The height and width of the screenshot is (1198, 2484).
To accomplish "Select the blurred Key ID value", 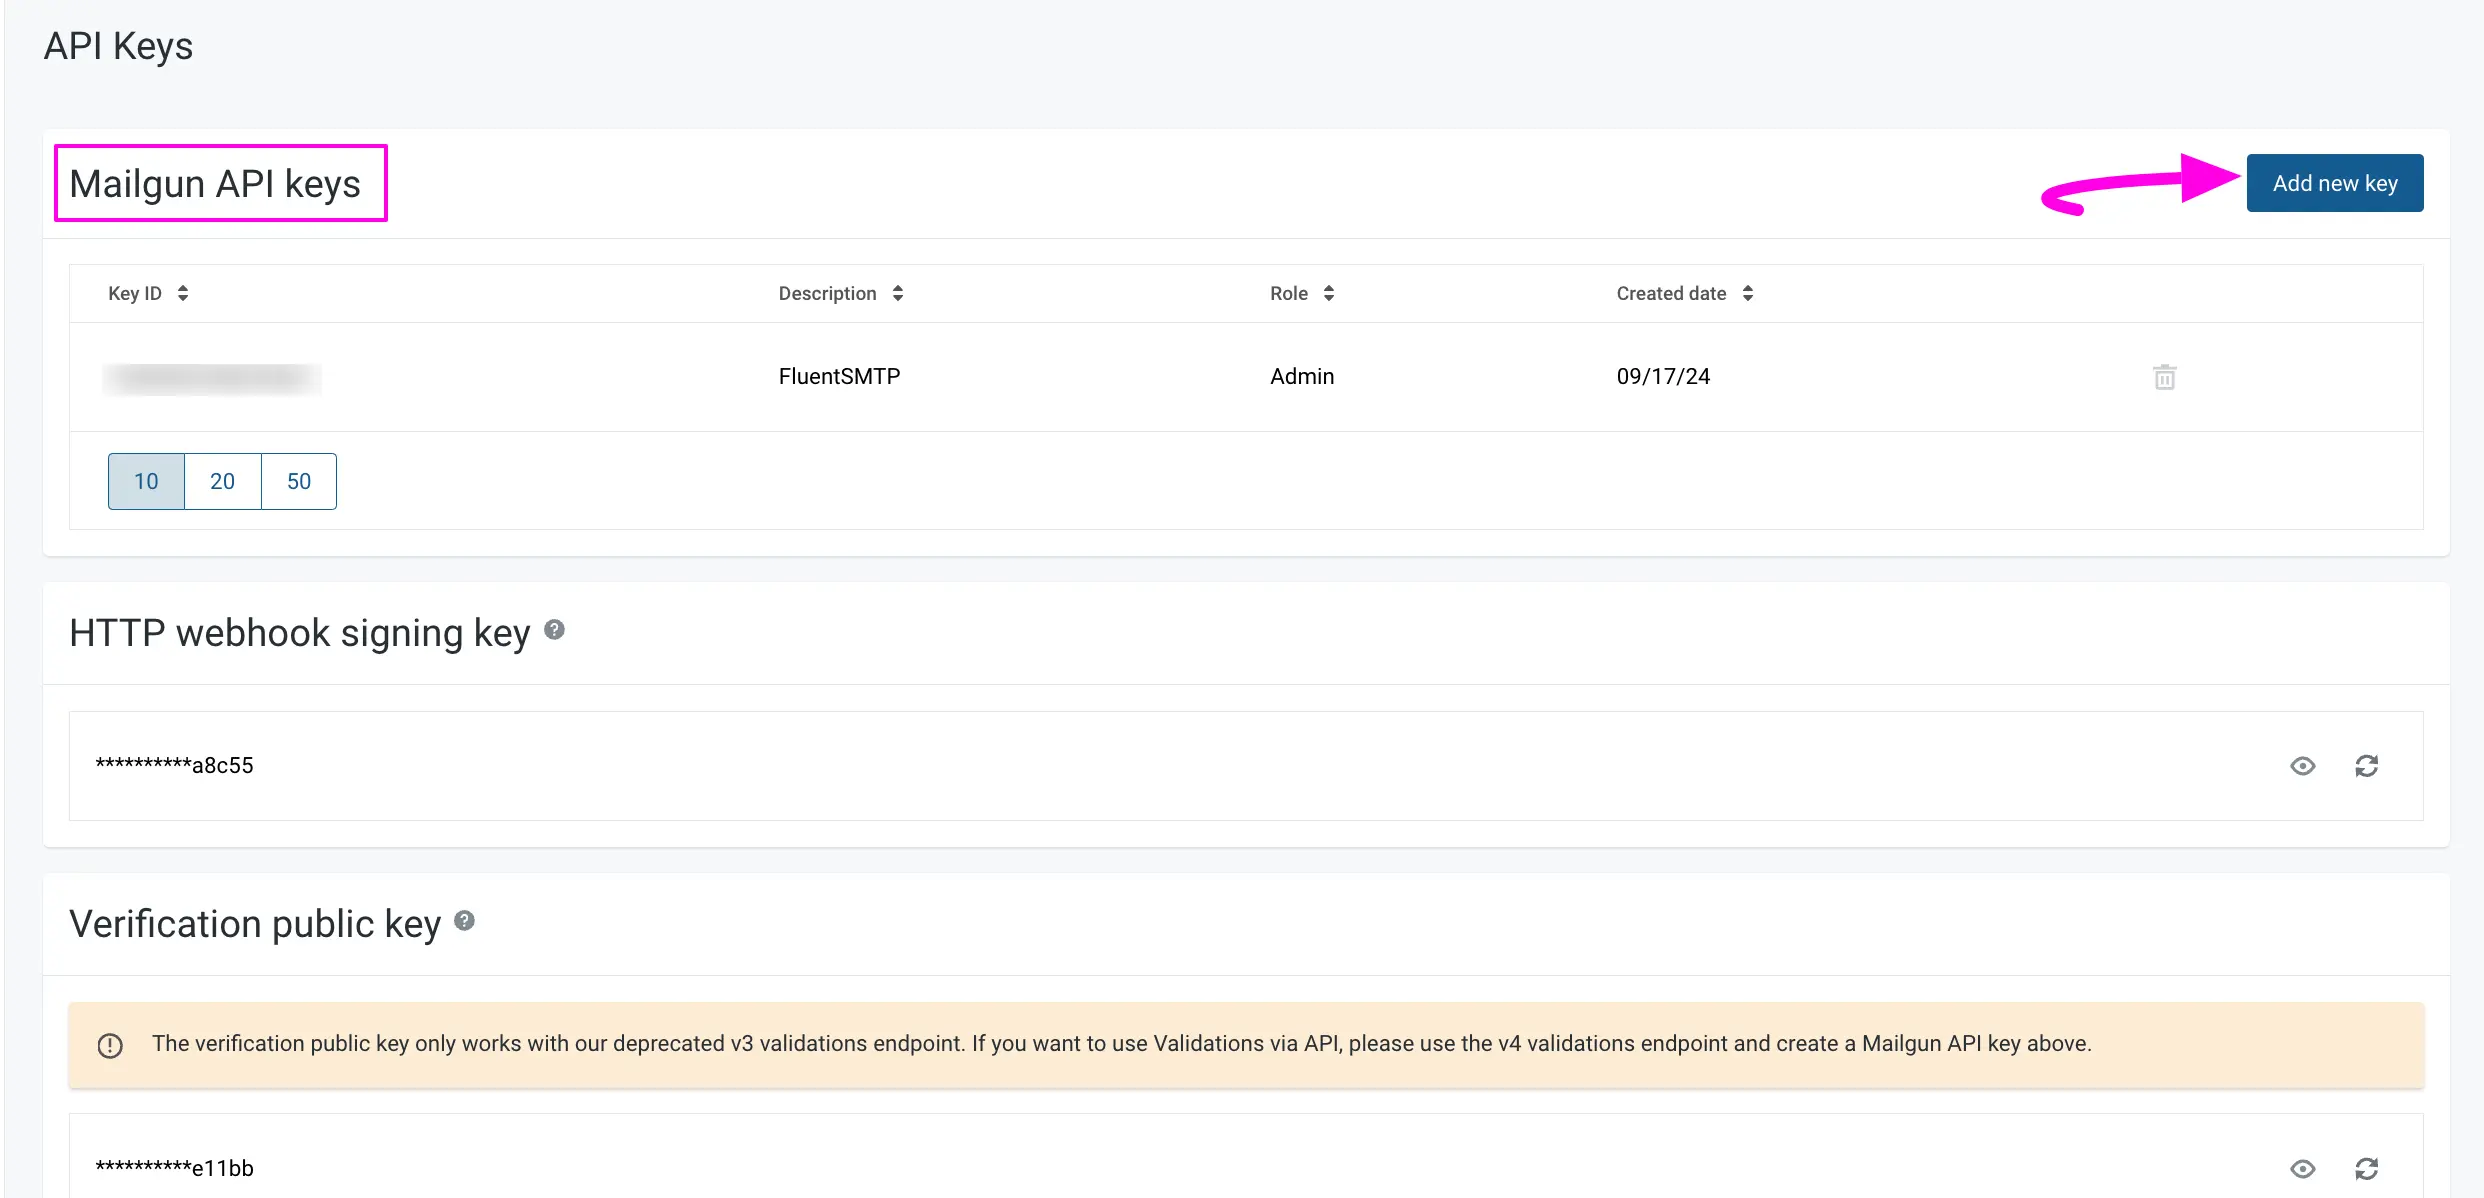I will coord(212,378).
